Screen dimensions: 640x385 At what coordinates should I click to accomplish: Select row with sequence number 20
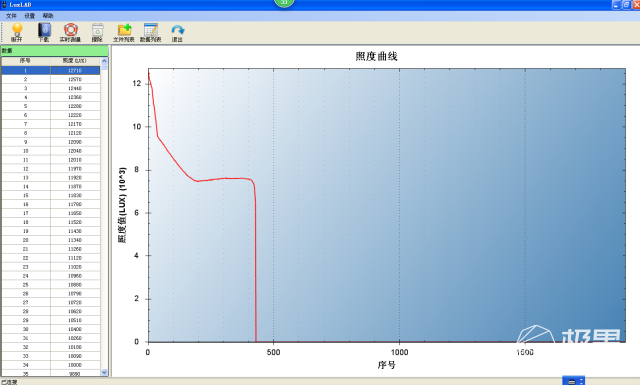click(51, 240)
